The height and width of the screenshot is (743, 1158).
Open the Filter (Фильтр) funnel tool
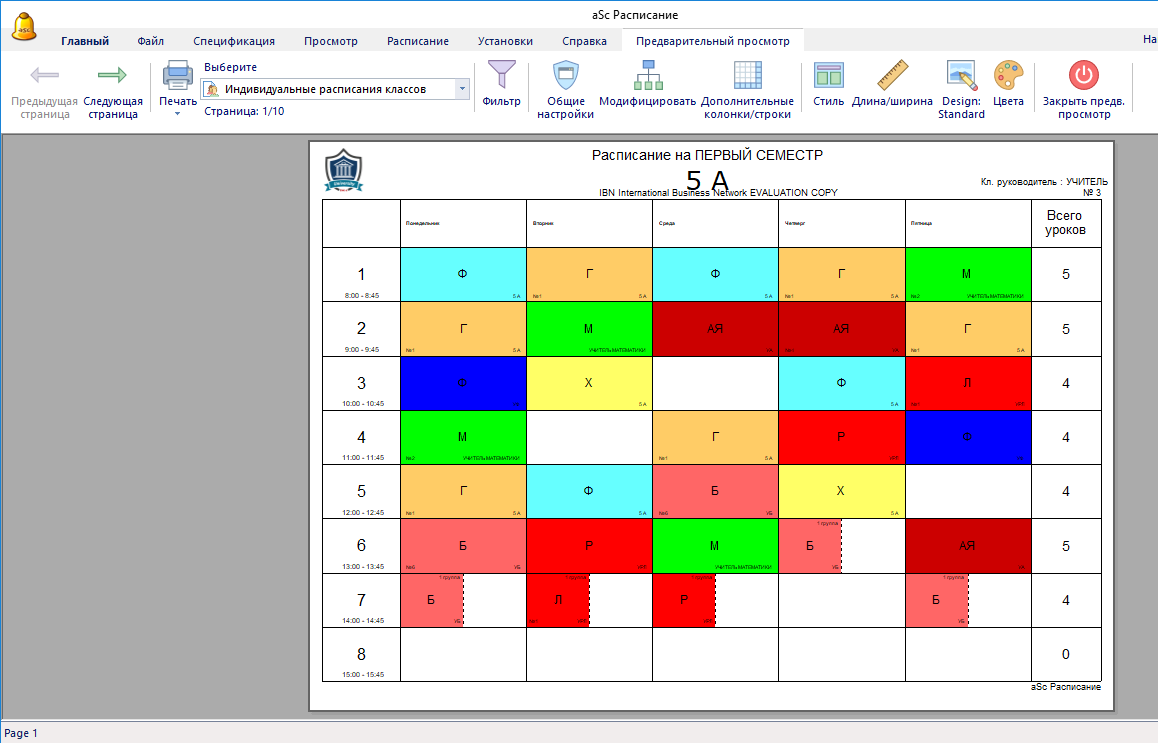[501, 76]
